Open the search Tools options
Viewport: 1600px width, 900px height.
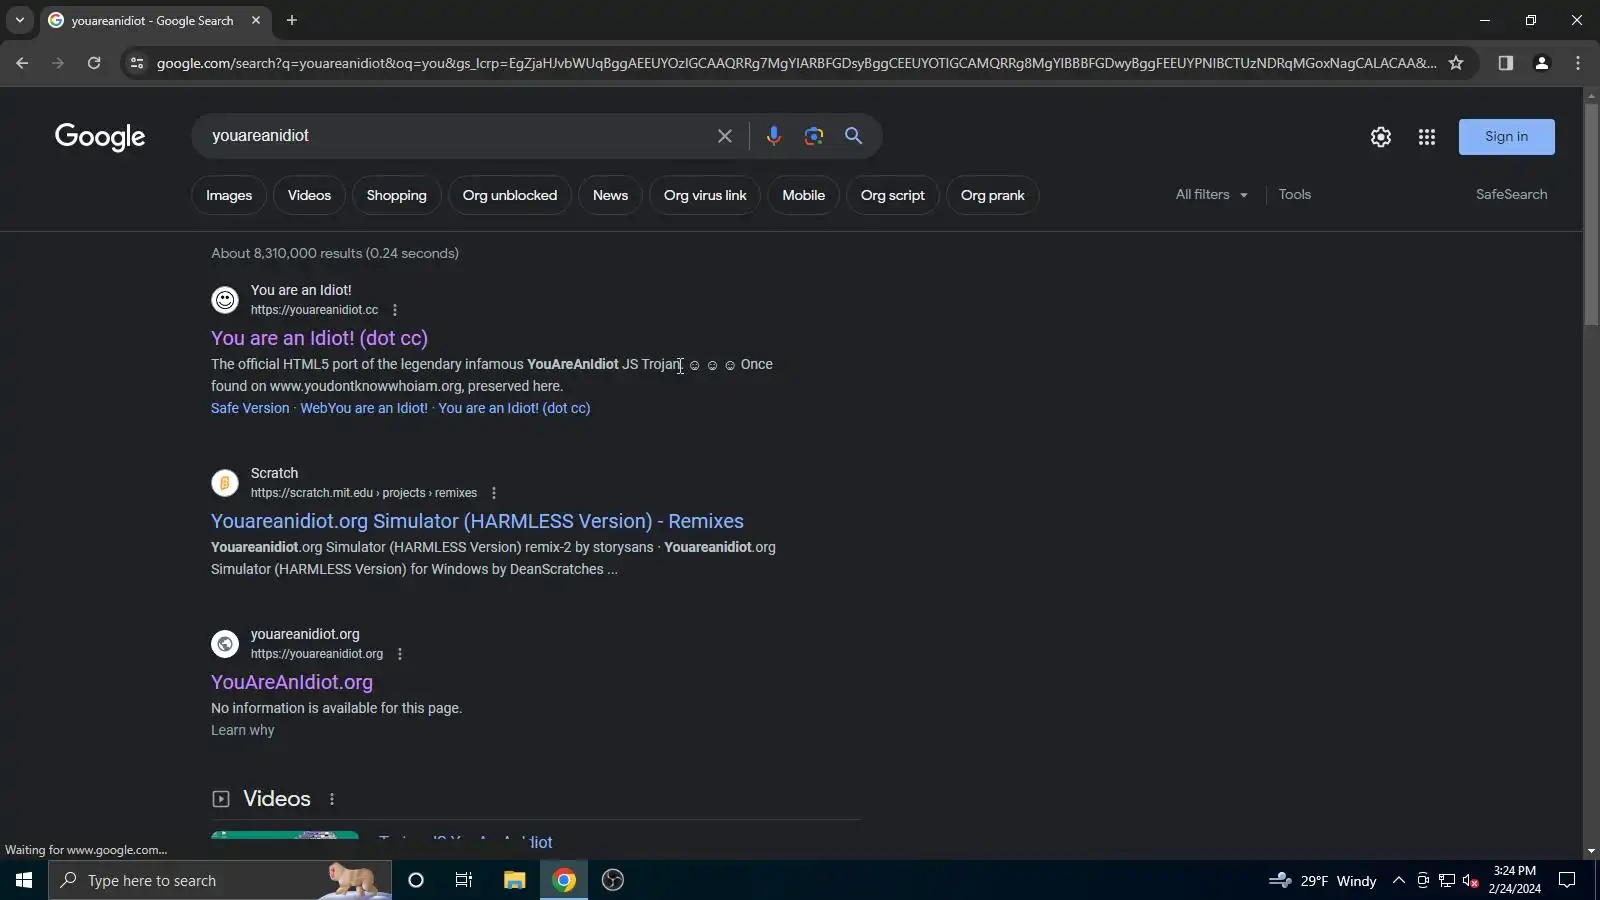click(1295, 195)
